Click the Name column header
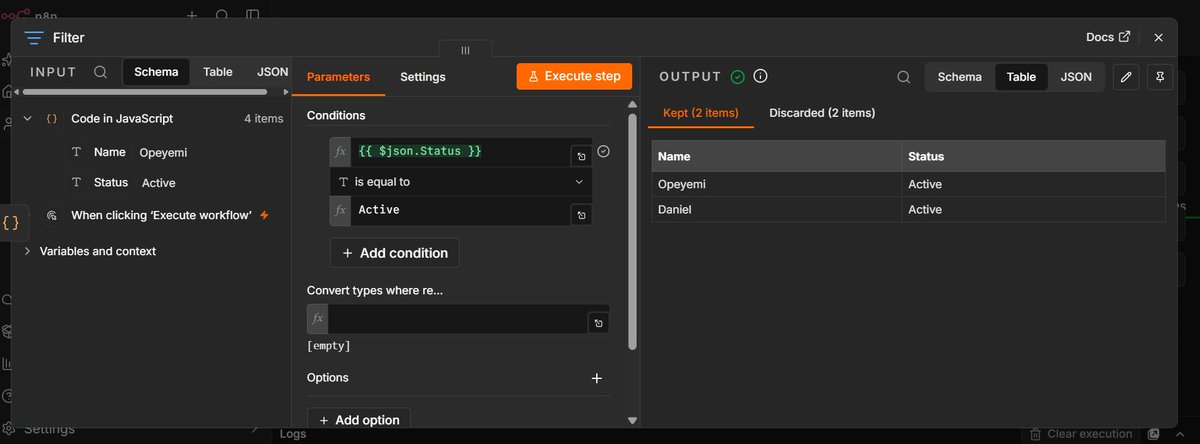The width and height of the screenshot is (1200, 444). pyautogui.click(x=776, y=156)
